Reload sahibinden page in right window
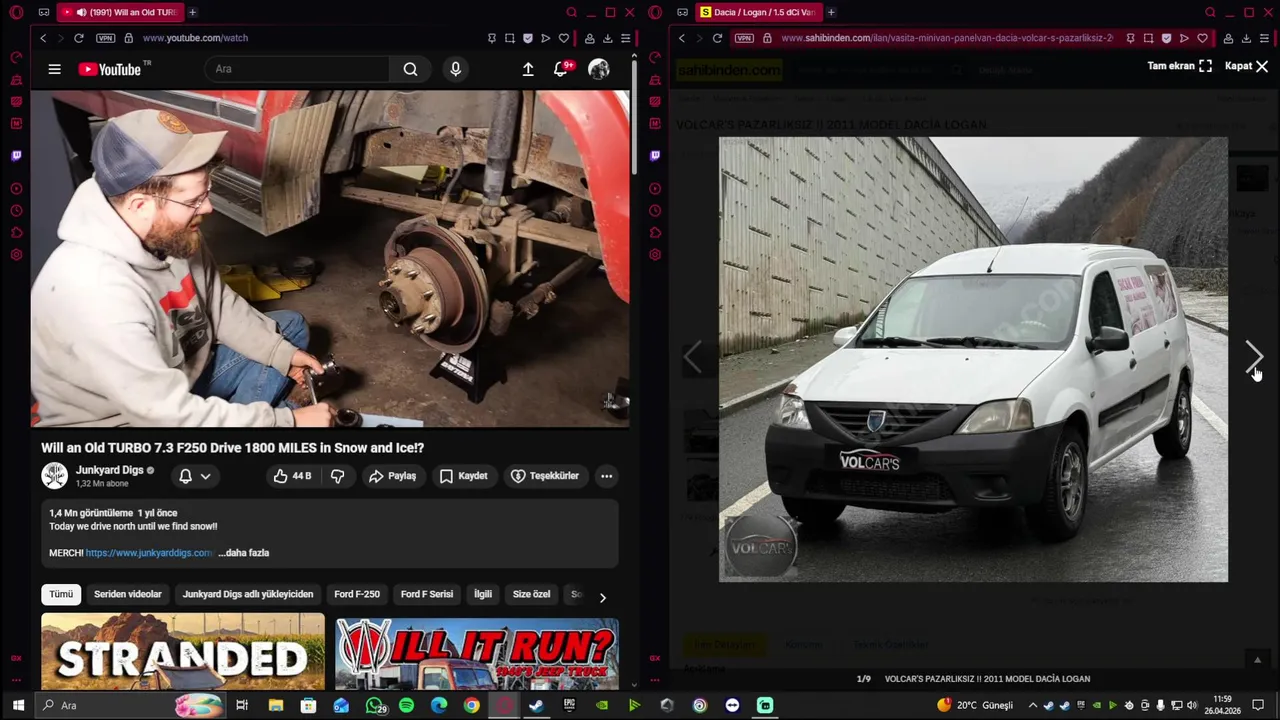Image resolution: width=1280 pixels, height=720 pixels. 717,38
